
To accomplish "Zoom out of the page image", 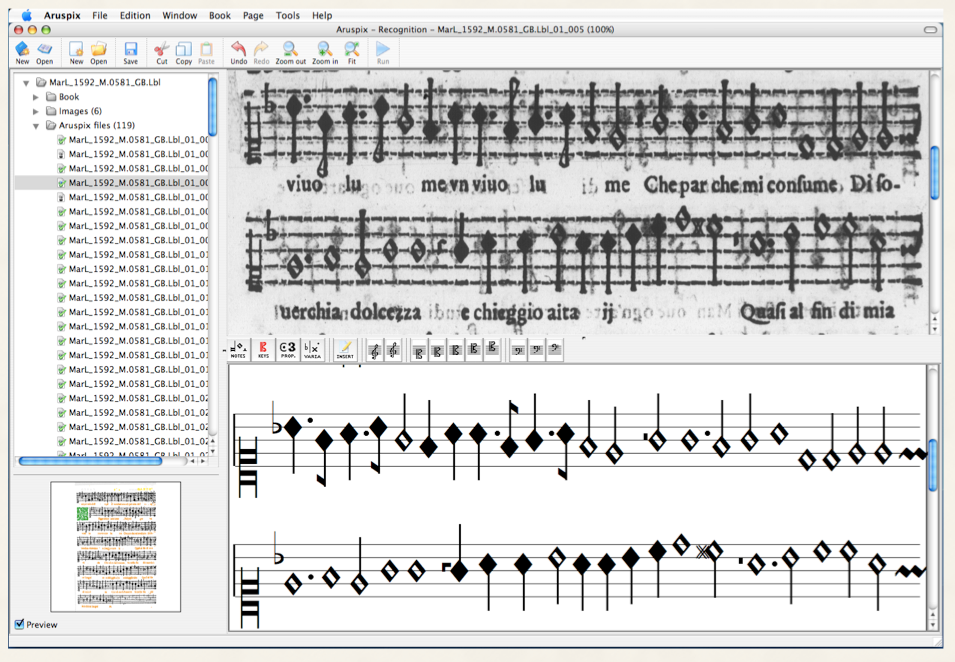I will pyautogui.click(x=291, y=52).
